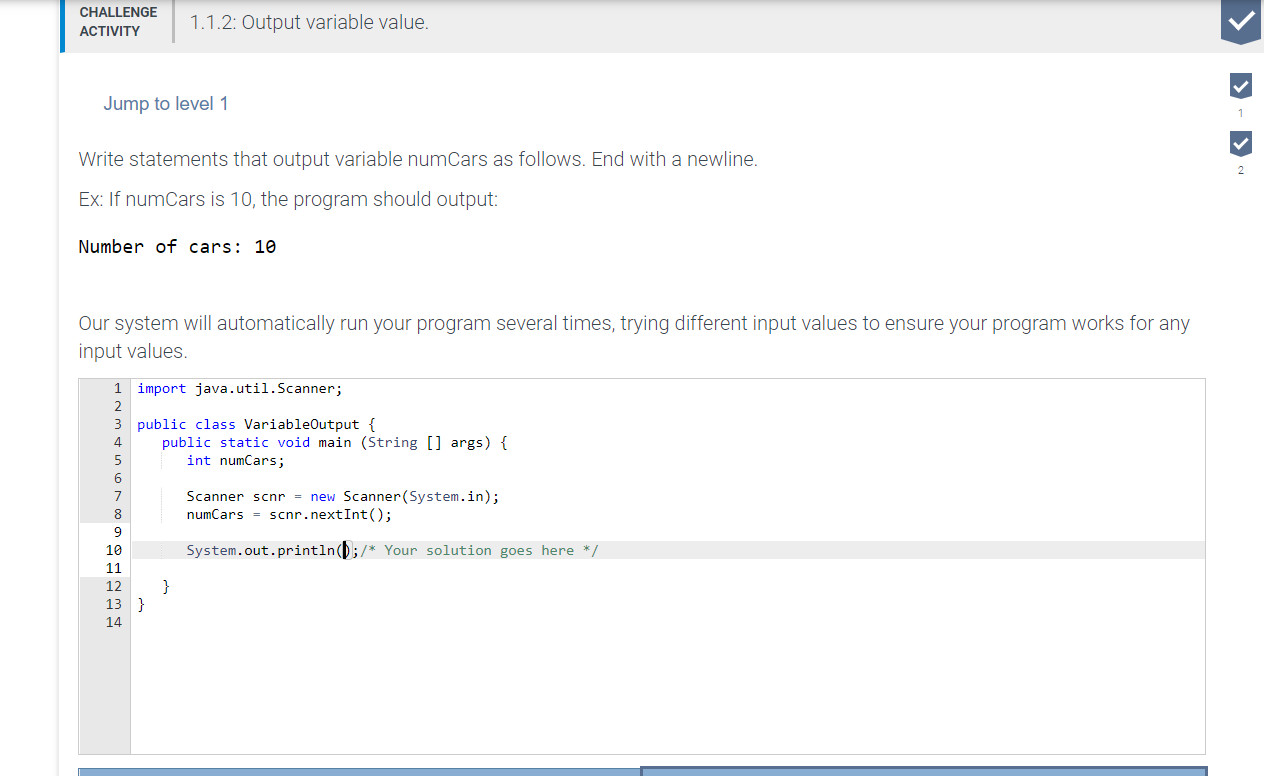Screen dimensions: 1264x776
Task: Click the "int numCars;" declaration line
Action: [x=234, y=460]
